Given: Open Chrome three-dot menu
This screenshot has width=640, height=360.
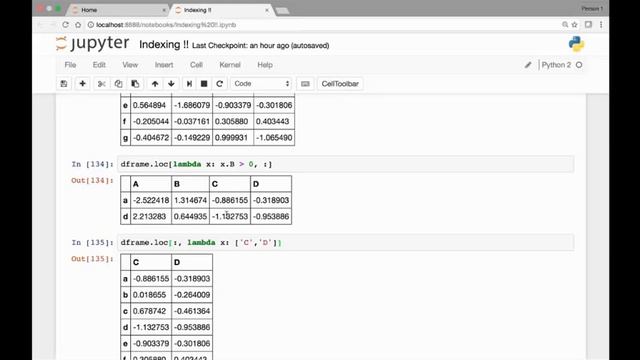Looking at the screenshot, I should 601,24.
